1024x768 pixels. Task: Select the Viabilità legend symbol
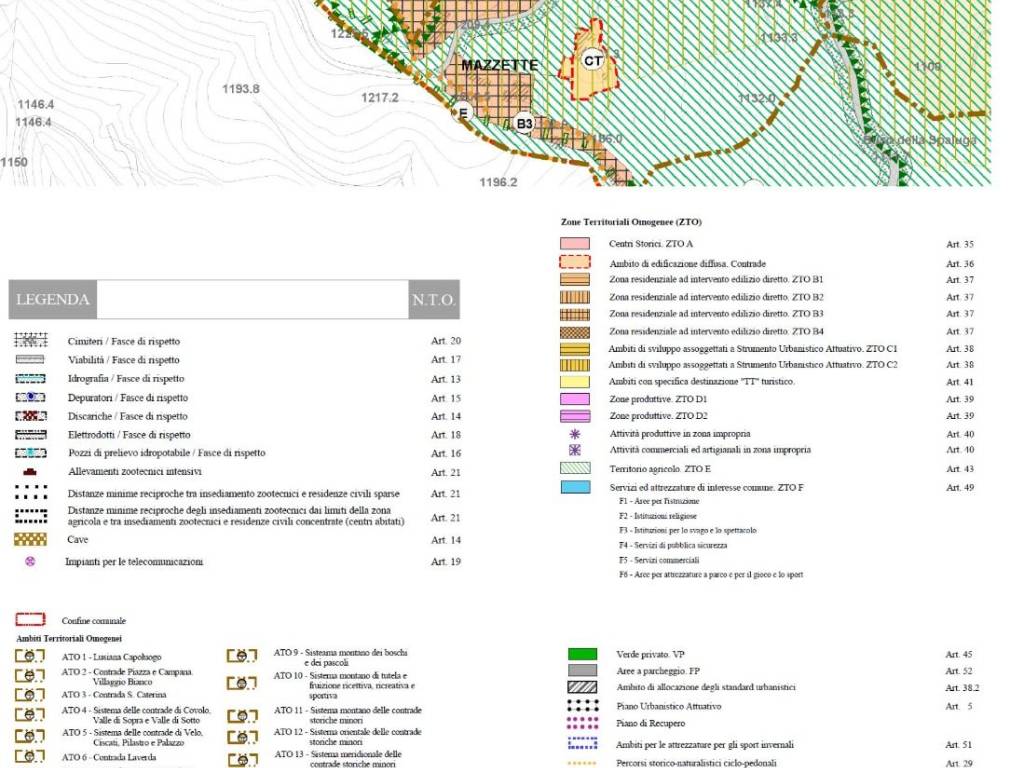click(30, 359)
